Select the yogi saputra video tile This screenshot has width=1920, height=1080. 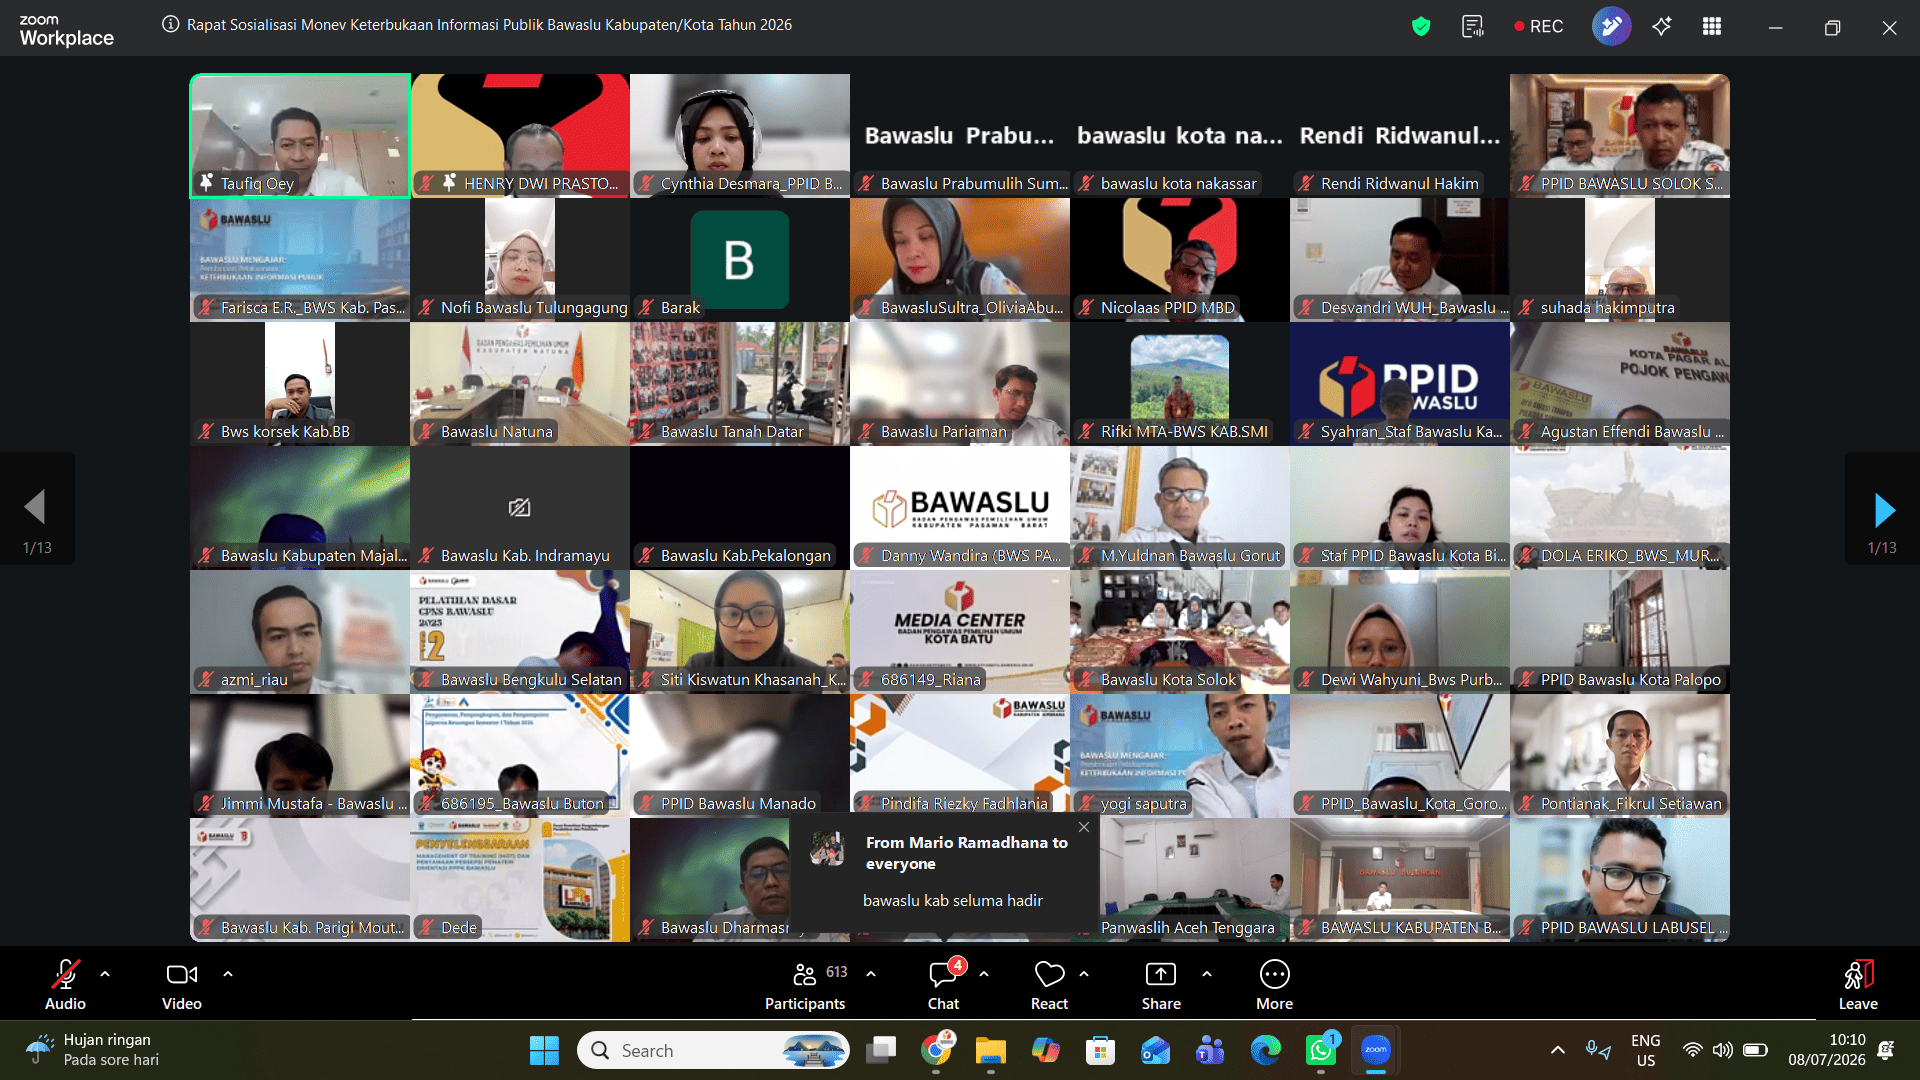point(1180,756)
